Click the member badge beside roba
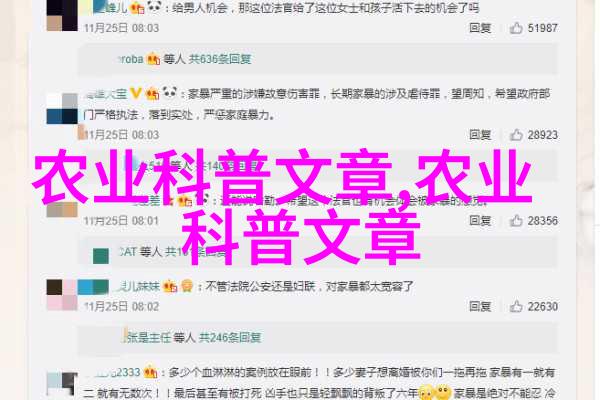The width and height of the screenshot is (600, 400). click(x=153, y=59)
